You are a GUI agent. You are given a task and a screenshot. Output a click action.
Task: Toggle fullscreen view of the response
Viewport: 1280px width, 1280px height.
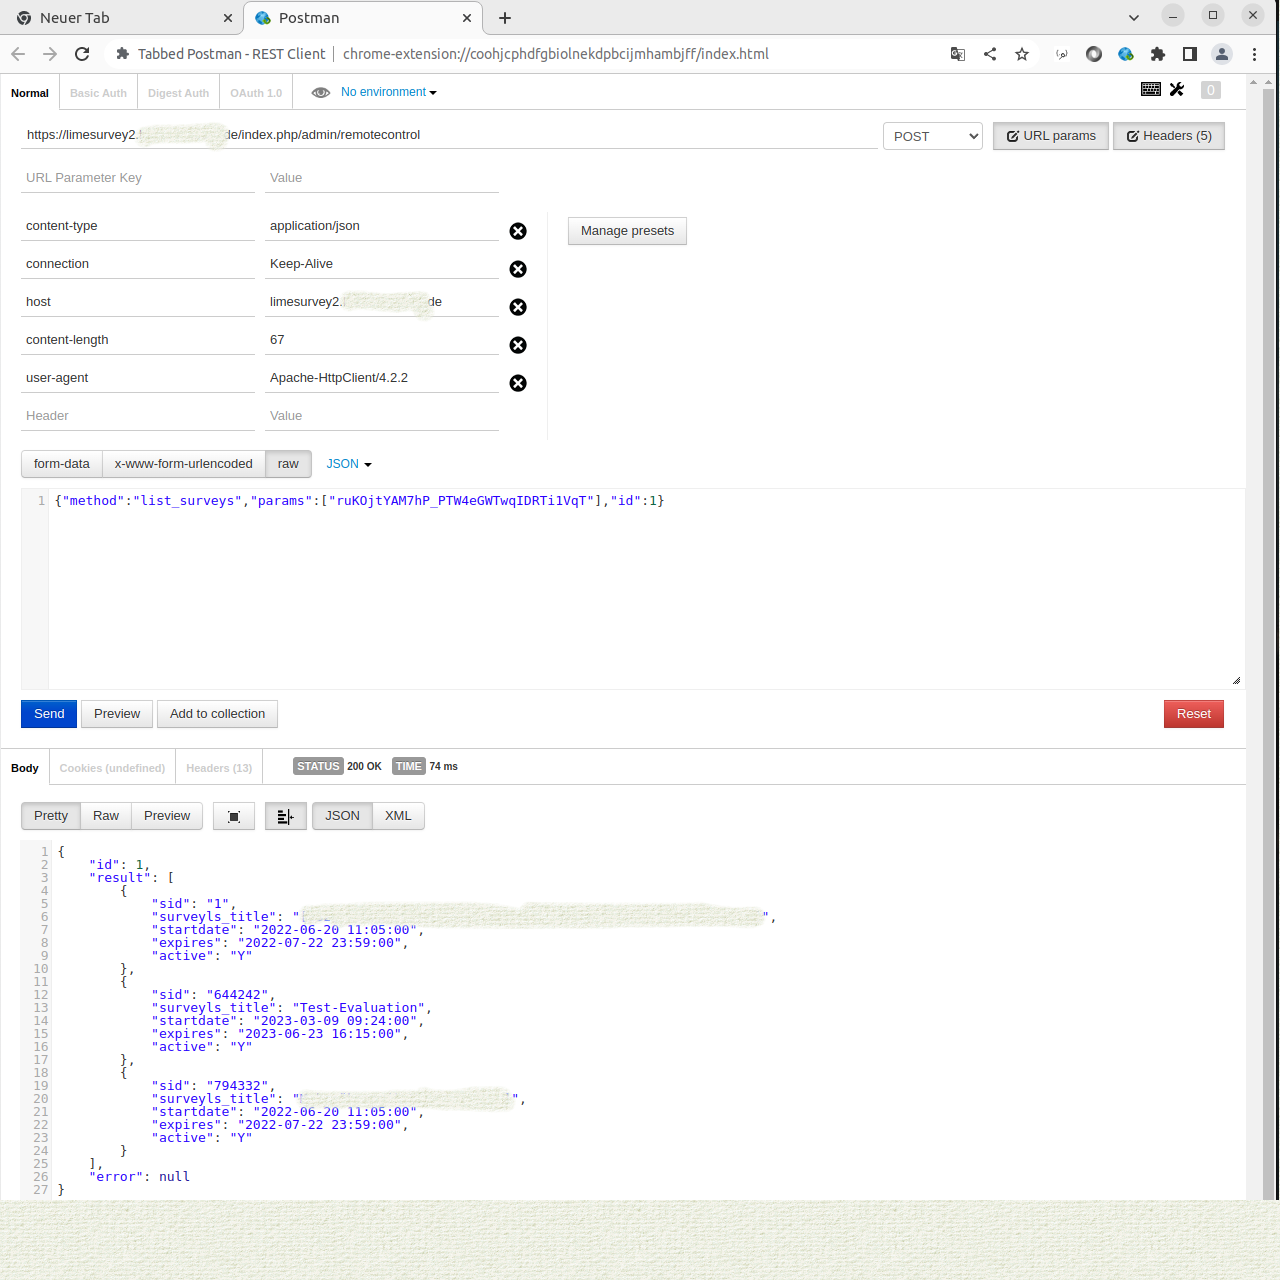click(x=234, y=817)
